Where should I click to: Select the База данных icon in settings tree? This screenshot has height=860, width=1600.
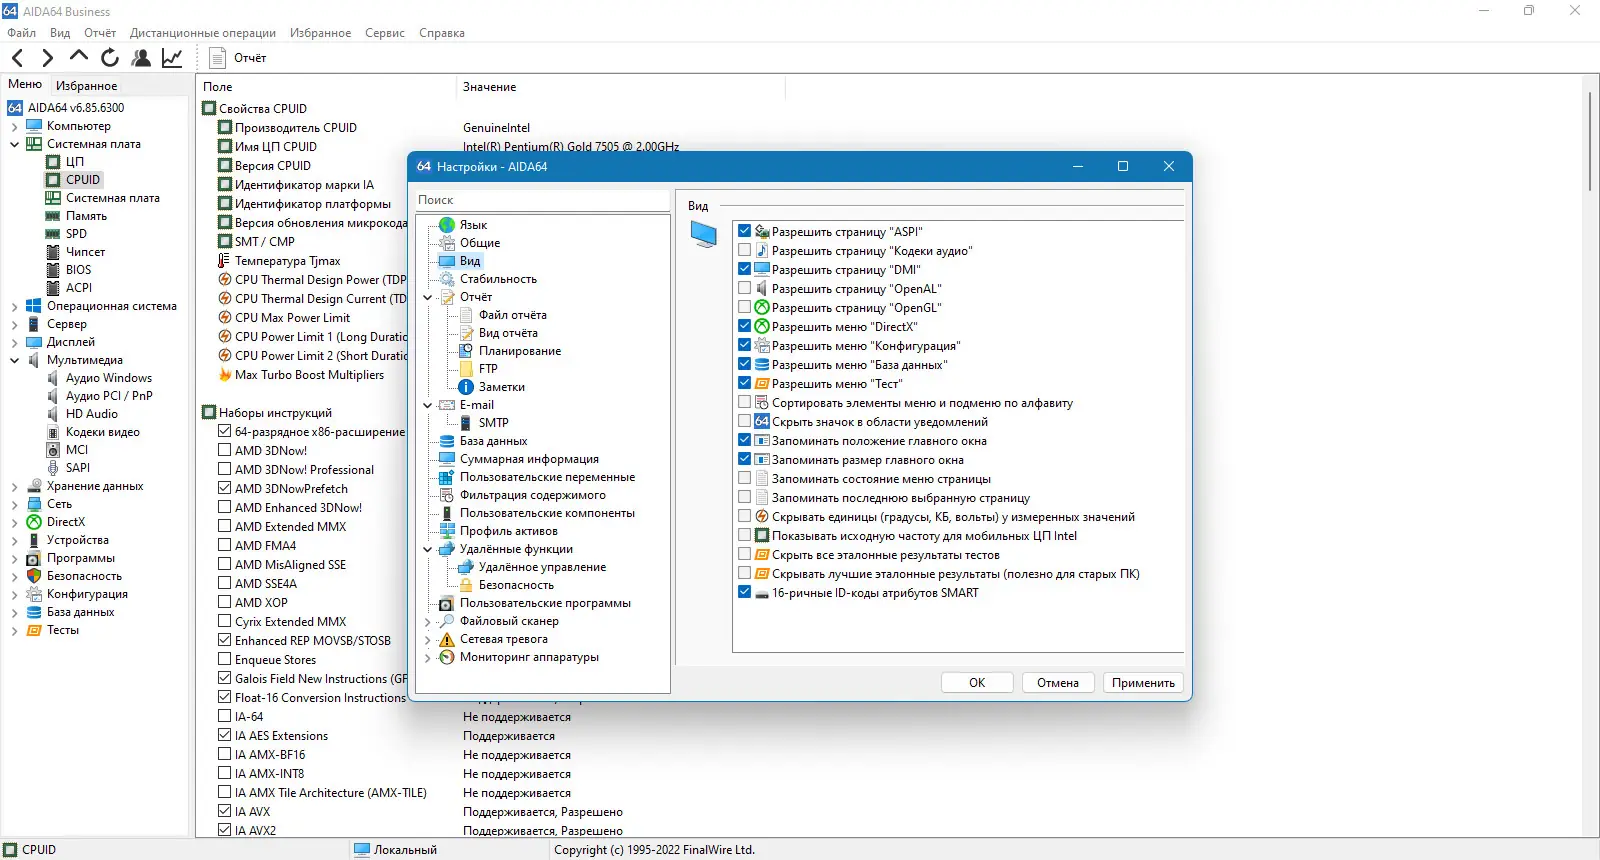click(447, 441)
